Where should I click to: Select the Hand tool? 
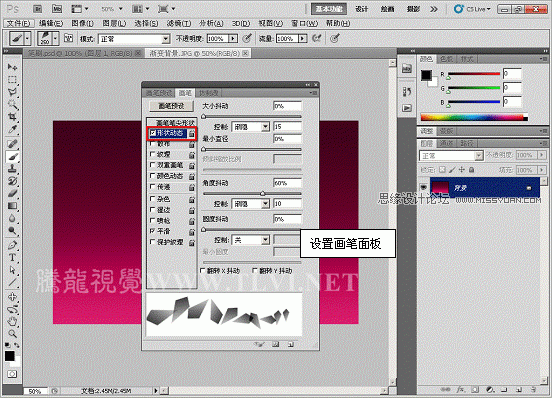(12, 321)
